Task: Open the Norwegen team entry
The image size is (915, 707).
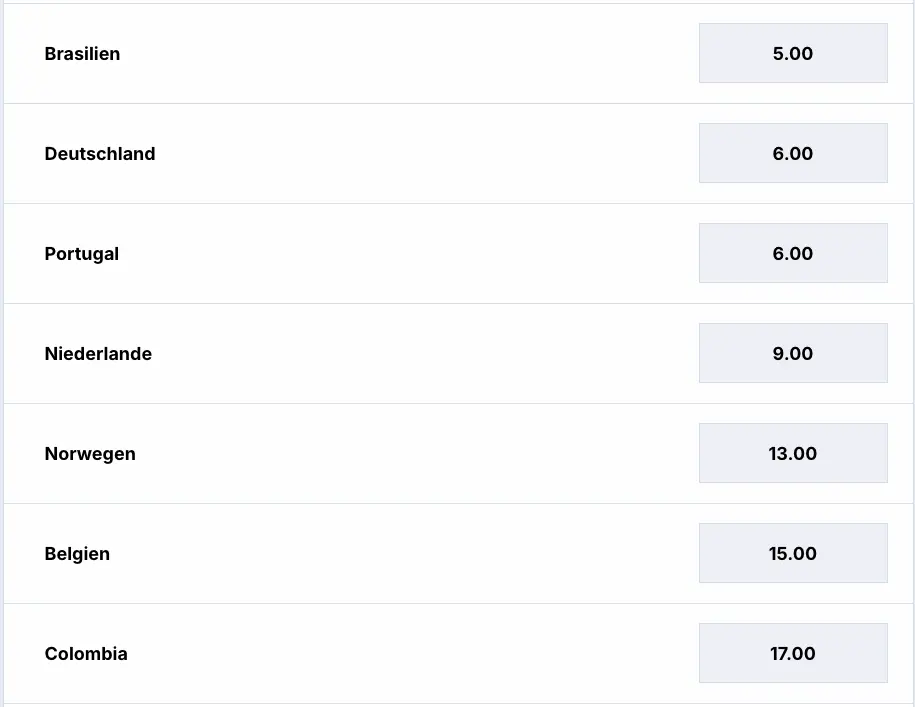Action: [x=90, y=454]
